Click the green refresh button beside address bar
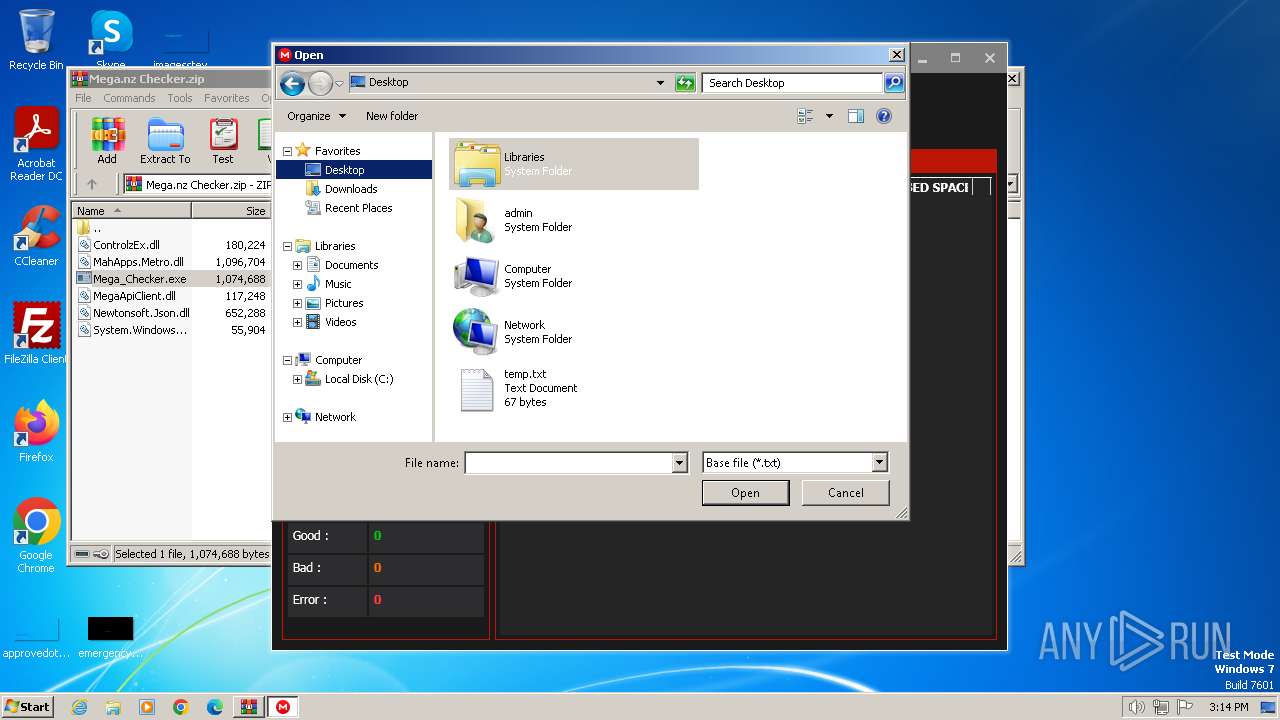This screenshot has height=720, width=1280. pos(685,83)
